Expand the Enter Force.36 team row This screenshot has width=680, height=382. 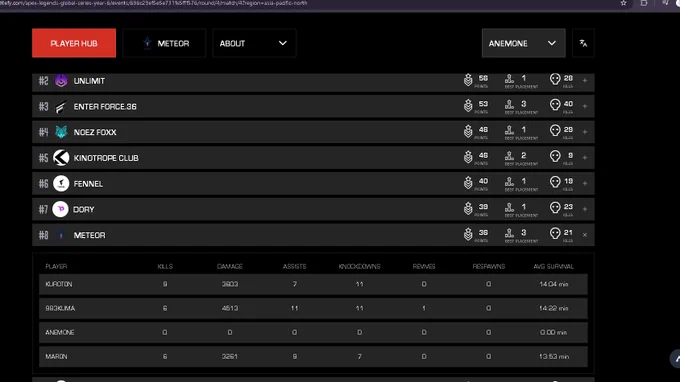[585, 106]
